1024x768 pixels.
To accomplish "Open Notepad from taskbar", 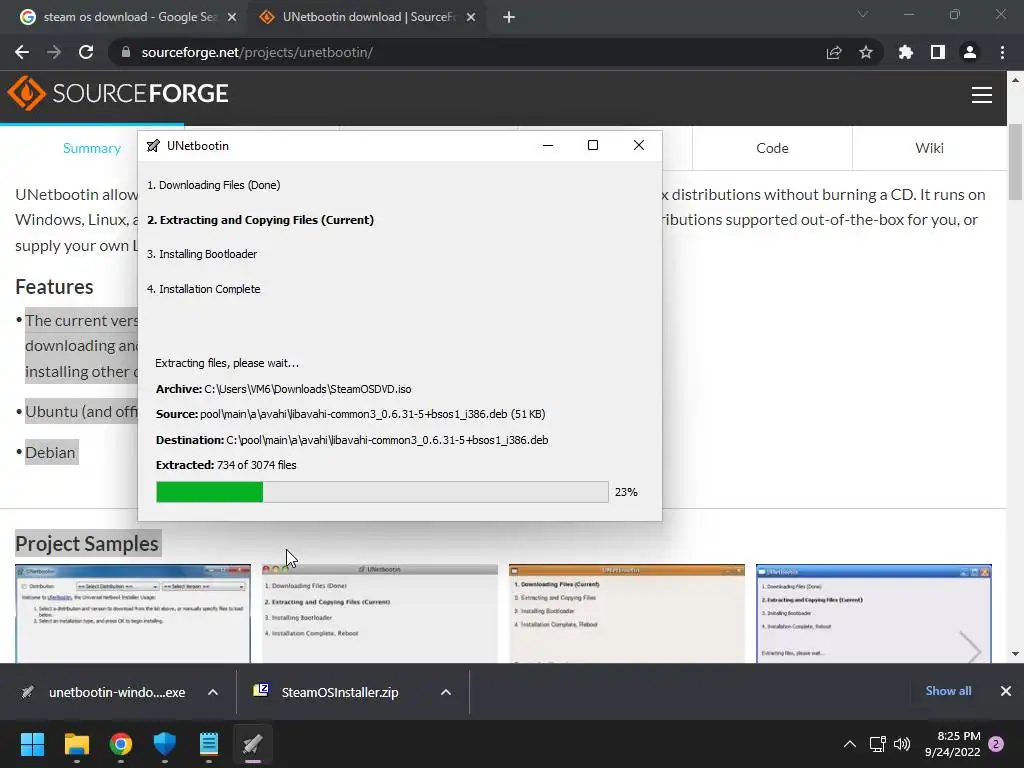I will pos(209,744).
